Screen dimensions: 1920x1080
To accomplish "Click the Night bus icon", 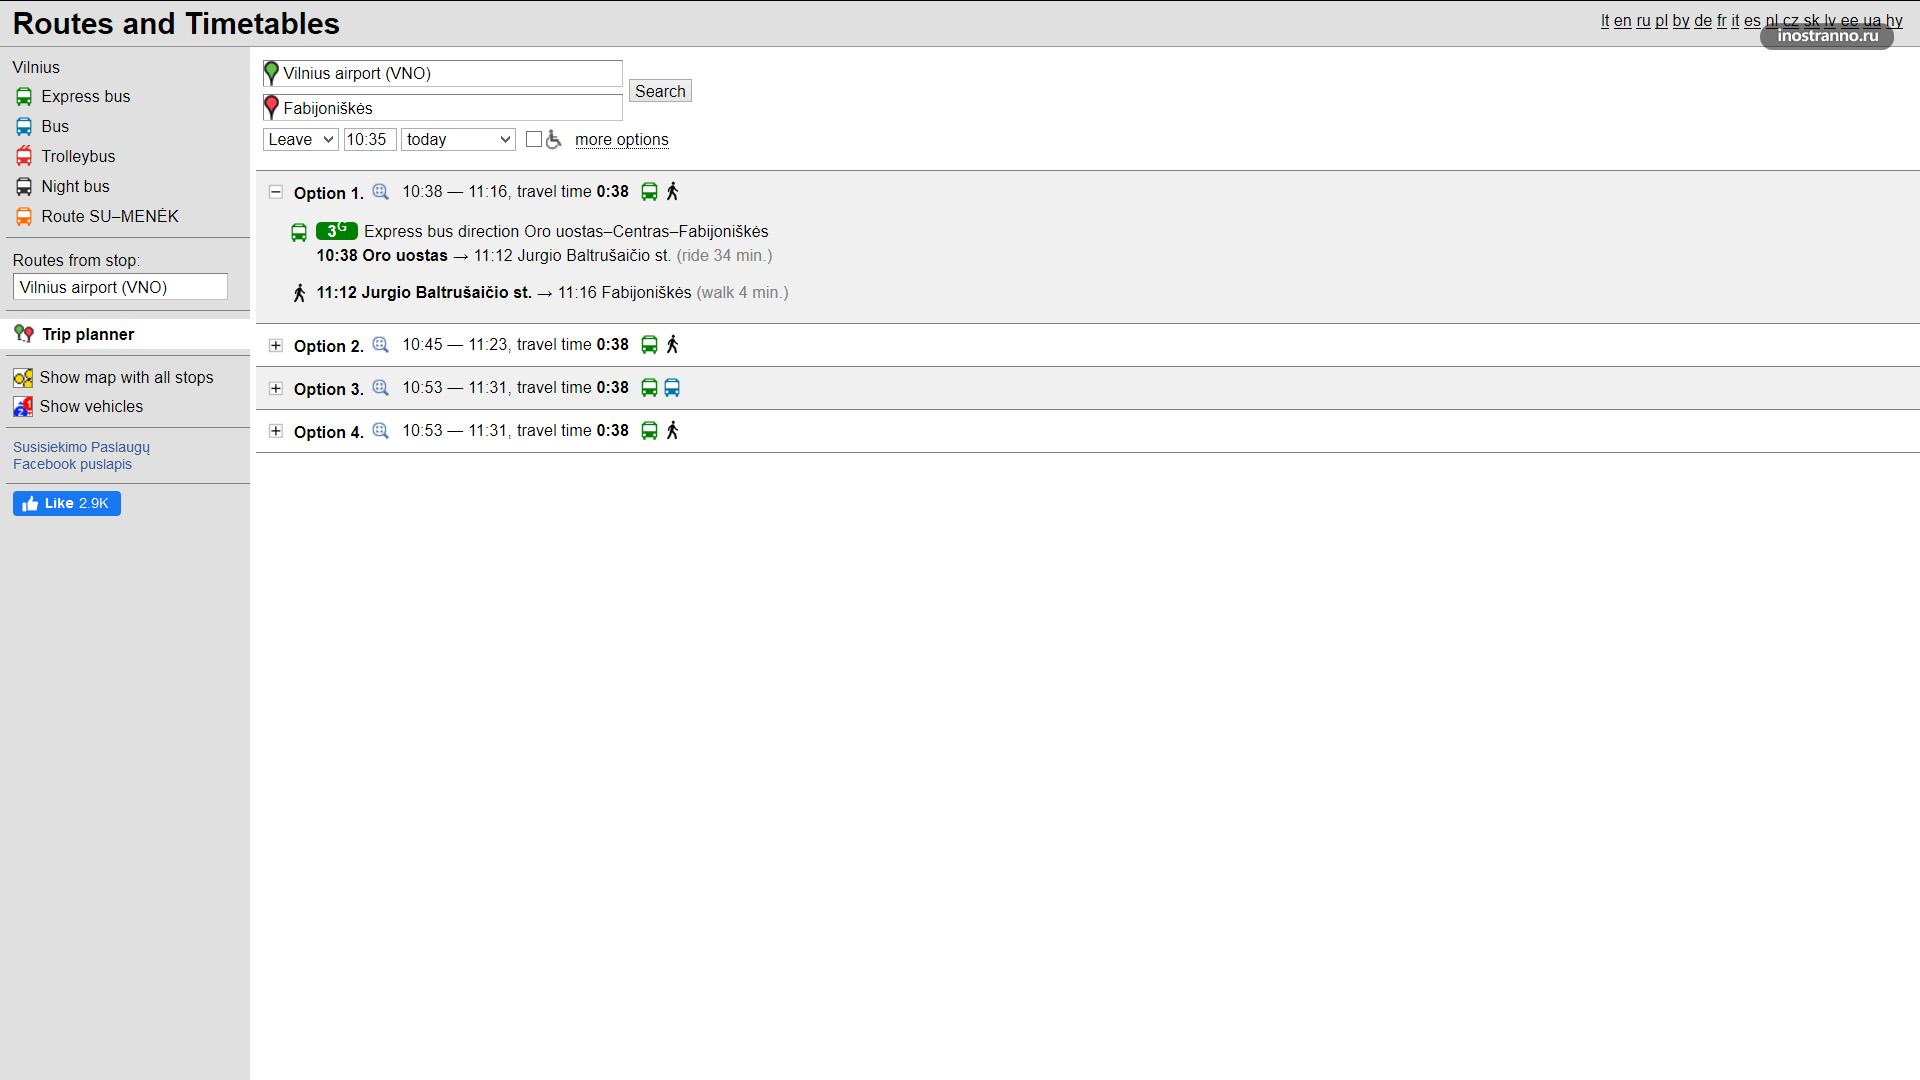I will pos(24,187).
